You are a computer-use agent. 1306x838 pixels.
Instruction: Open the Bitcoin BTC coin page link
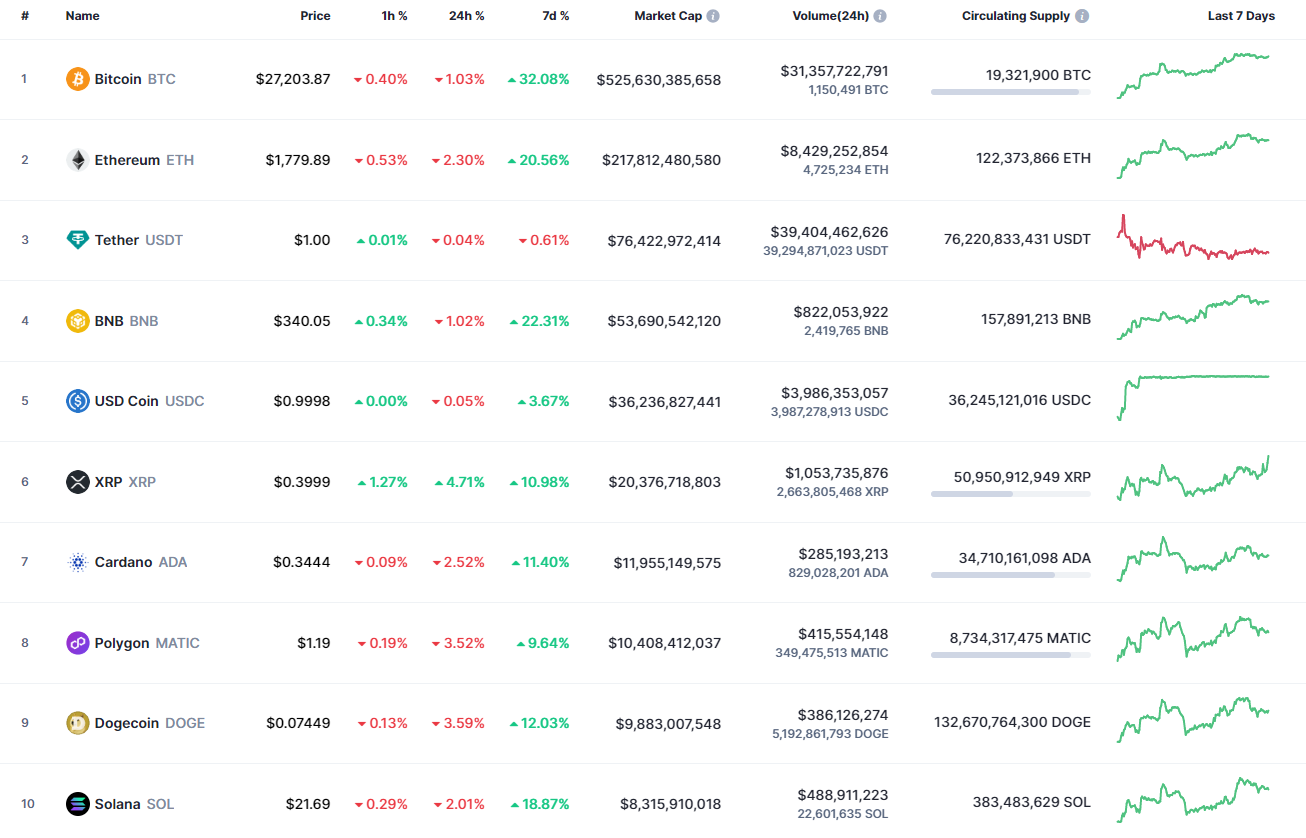point(120,79)
